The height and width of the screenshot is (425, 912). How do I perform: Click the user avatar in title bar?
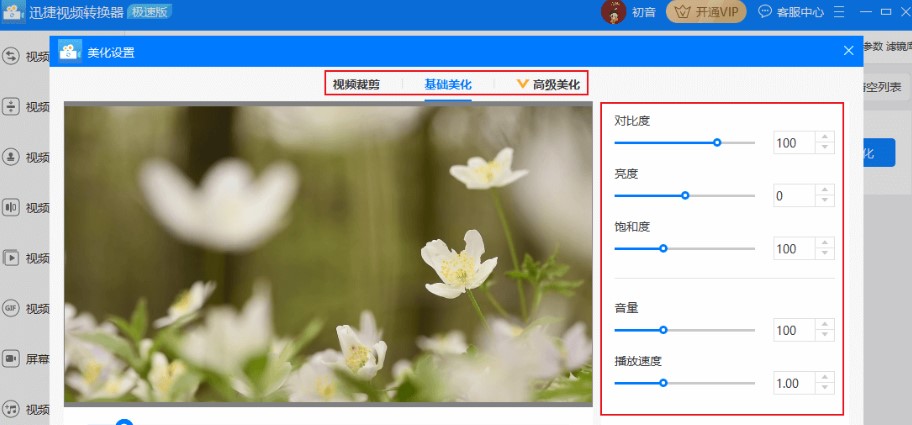[613, 12]
